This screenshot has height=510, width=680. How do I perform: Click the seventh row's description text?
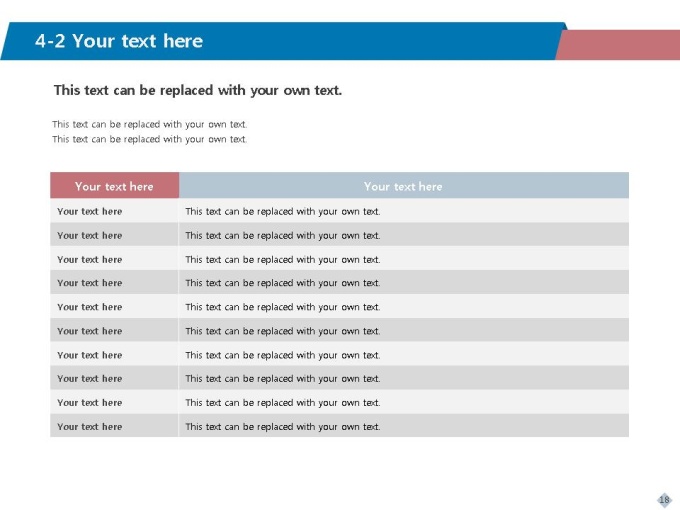(x=283, y=355)
